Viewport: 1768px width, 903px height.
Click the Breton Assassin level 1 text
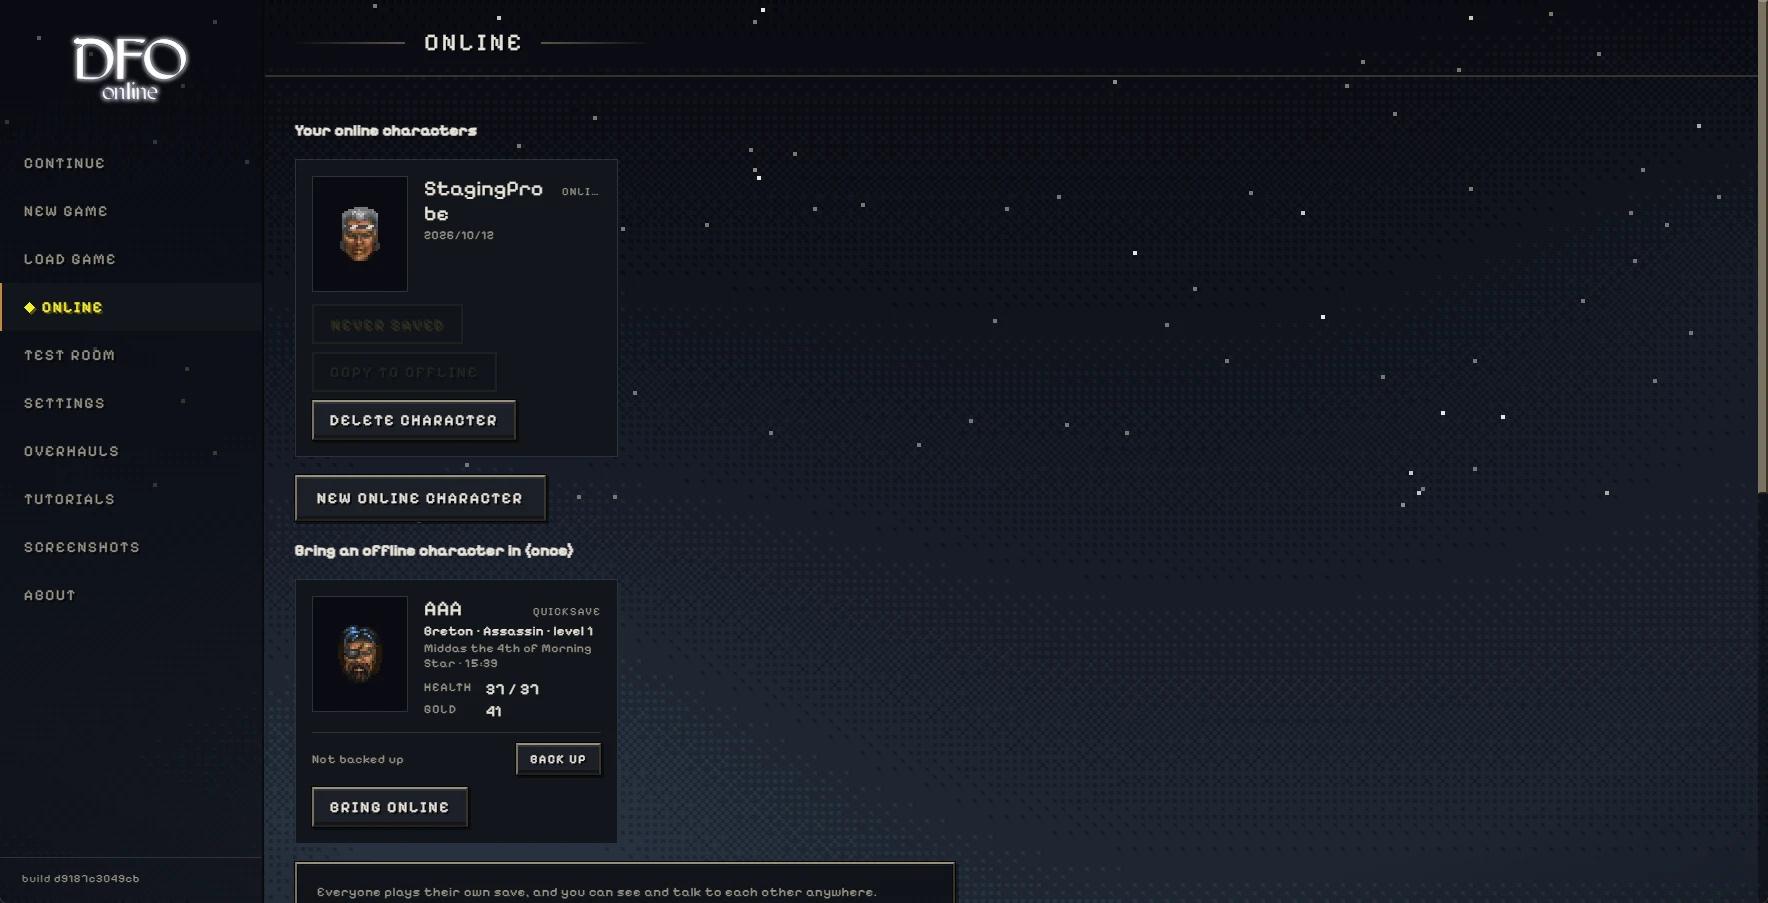[508, 631]
